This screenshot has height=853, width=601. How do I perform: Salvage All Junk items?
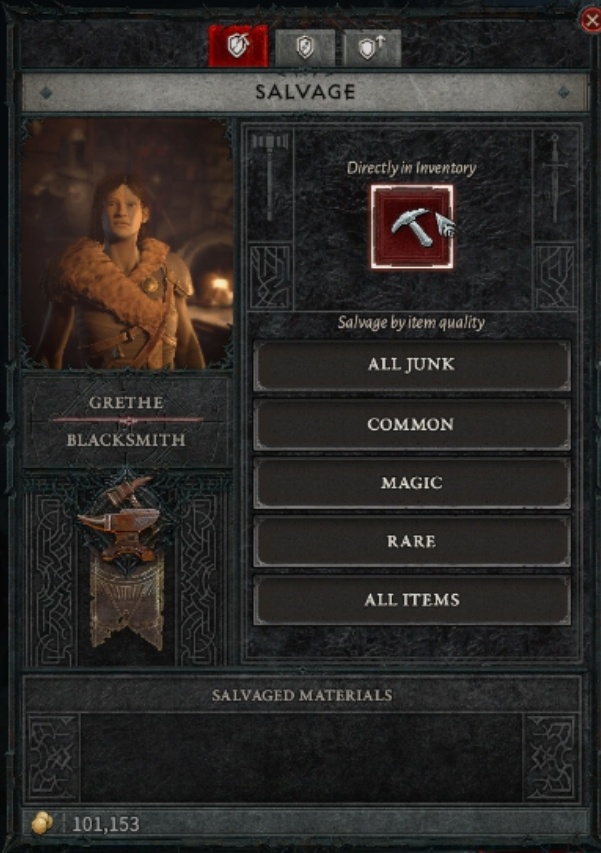(412, 365)
